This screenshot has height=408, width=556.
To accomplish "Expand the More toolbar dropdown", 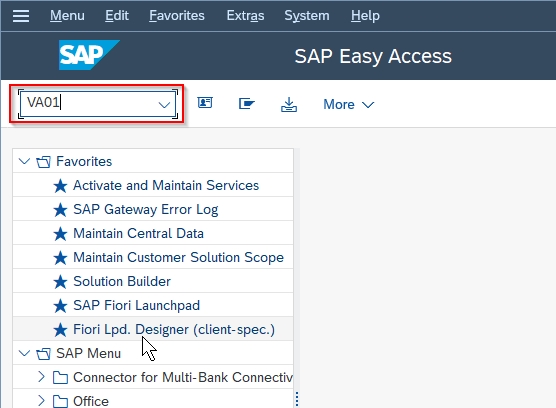I will point(349,105).
